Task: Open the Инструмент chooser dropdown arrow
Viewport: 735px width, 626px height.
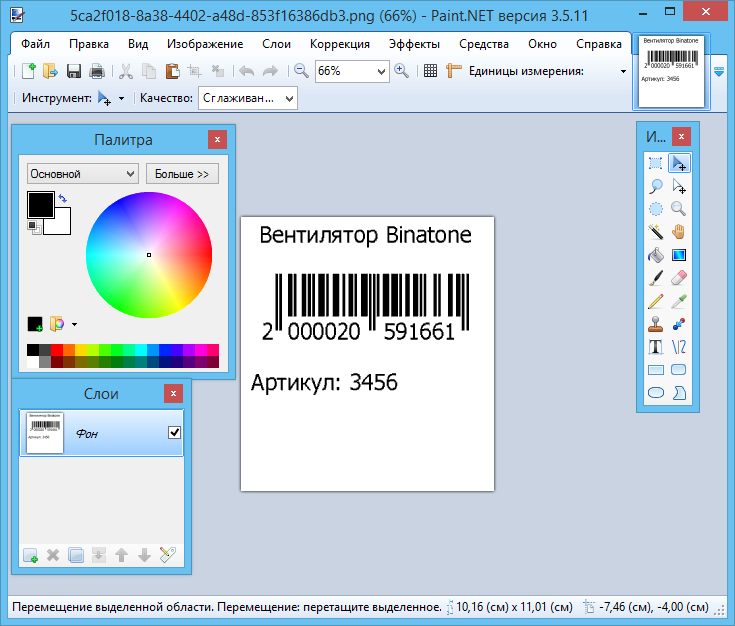Action: click(x=121, y=98)
